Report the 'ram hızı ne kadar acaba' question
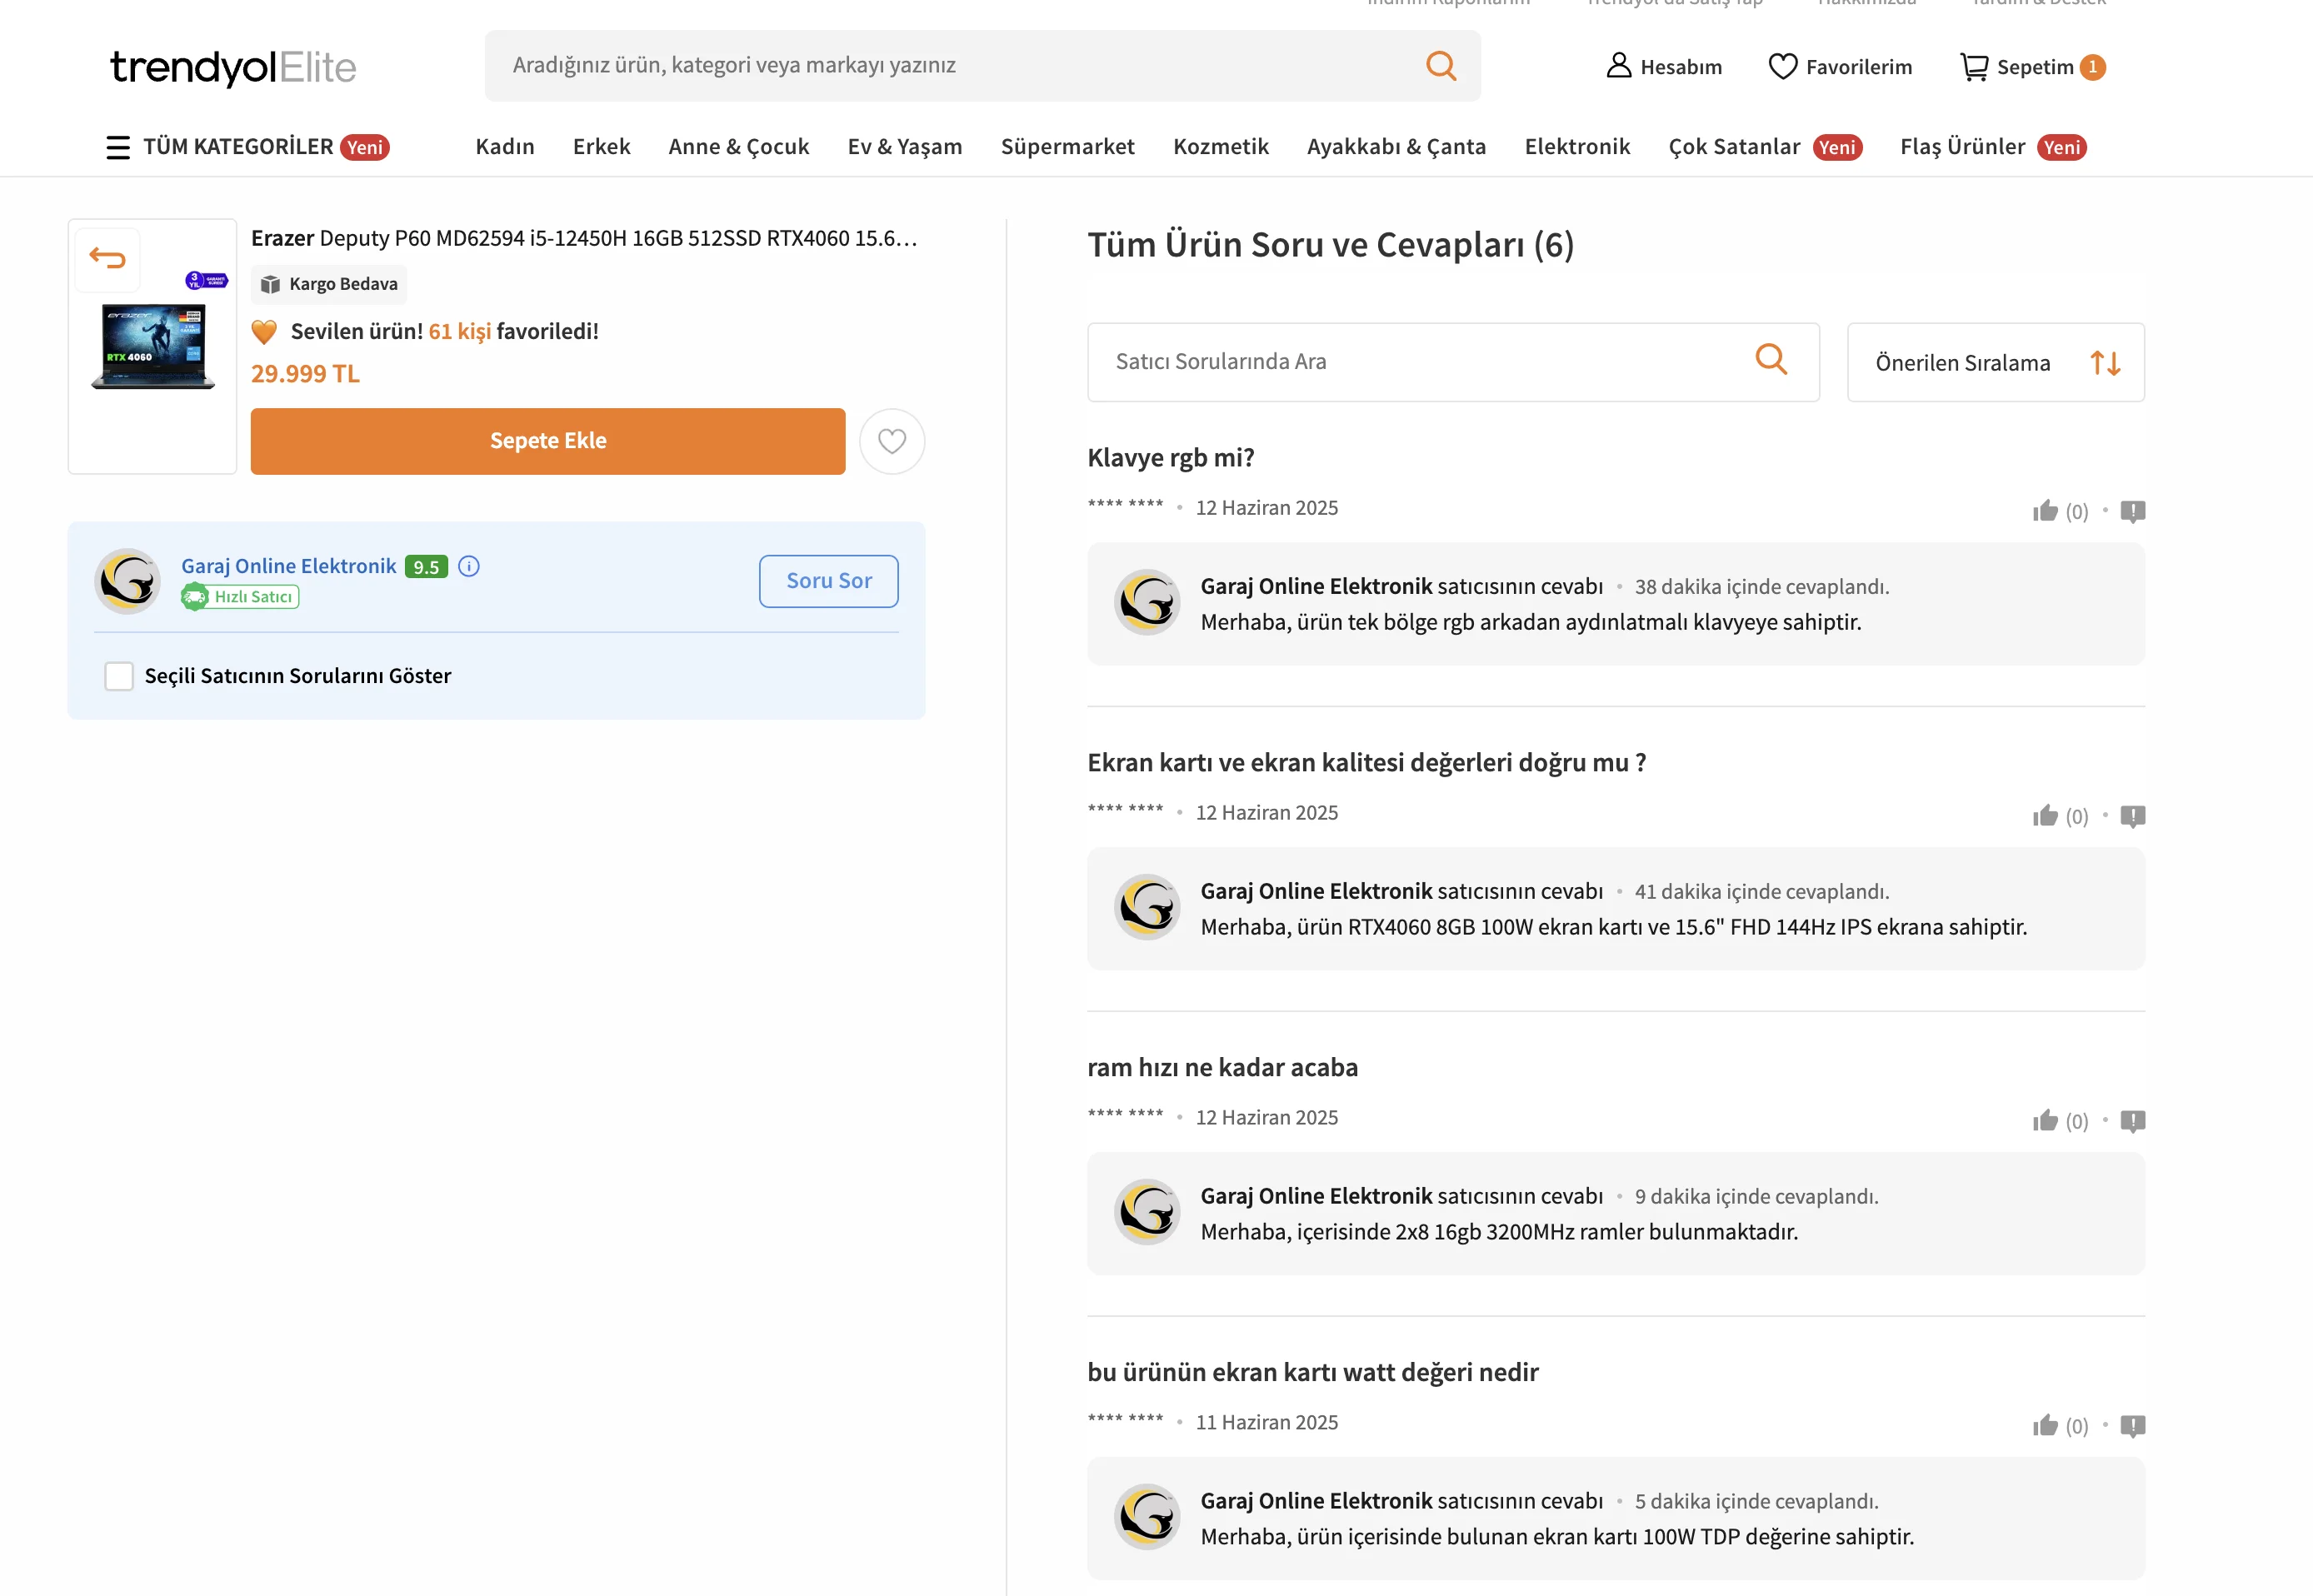 (2132, 1121)
